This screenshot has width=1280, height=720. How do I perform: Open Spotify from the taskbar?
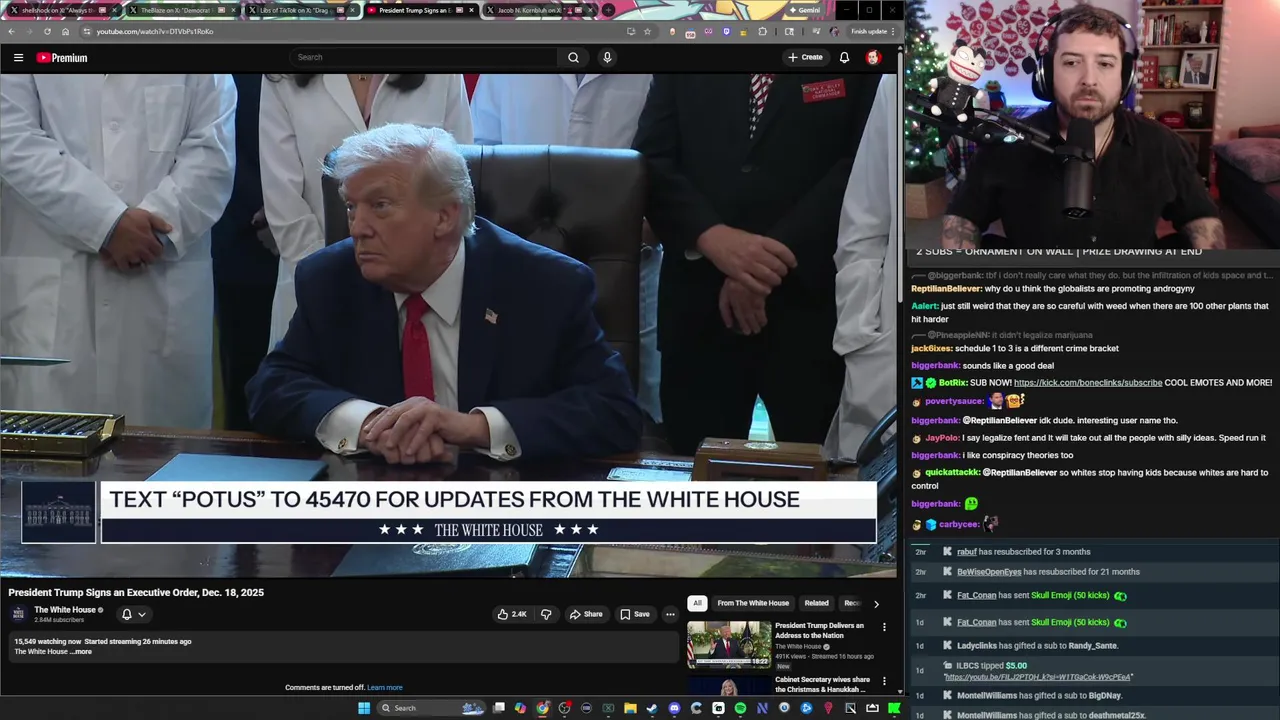740,708
